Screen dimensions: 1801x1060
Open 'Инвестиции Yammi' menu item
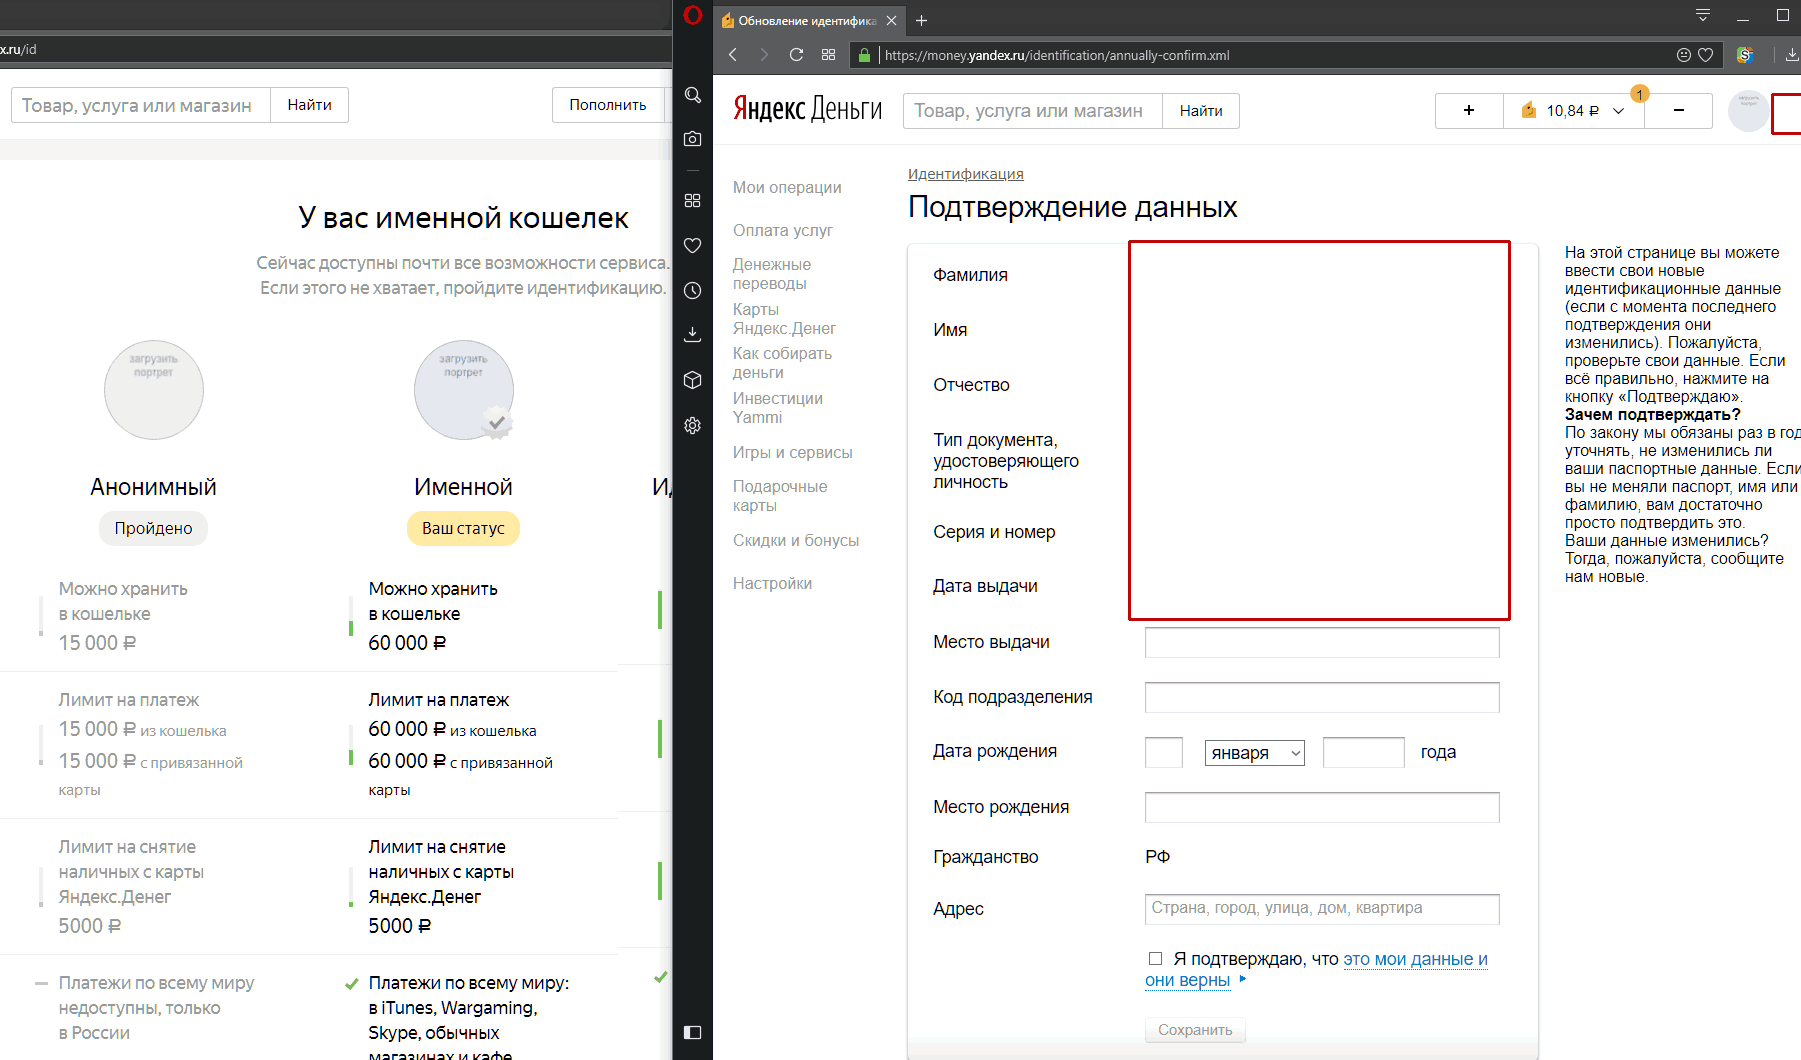[x=778, y=408]
